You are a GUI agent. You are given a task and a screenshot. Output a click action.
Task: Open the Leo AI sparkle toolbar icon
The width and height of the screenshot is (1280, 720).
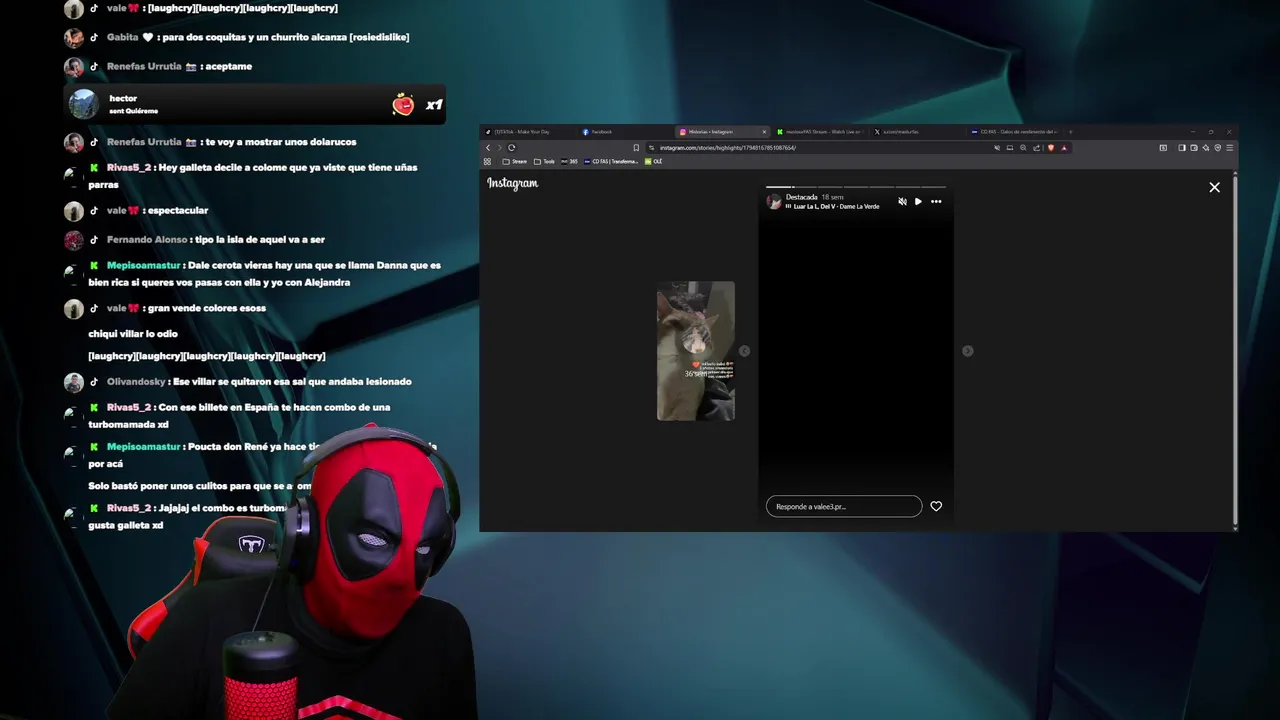pyautogui.click(x=1205, y=148)
